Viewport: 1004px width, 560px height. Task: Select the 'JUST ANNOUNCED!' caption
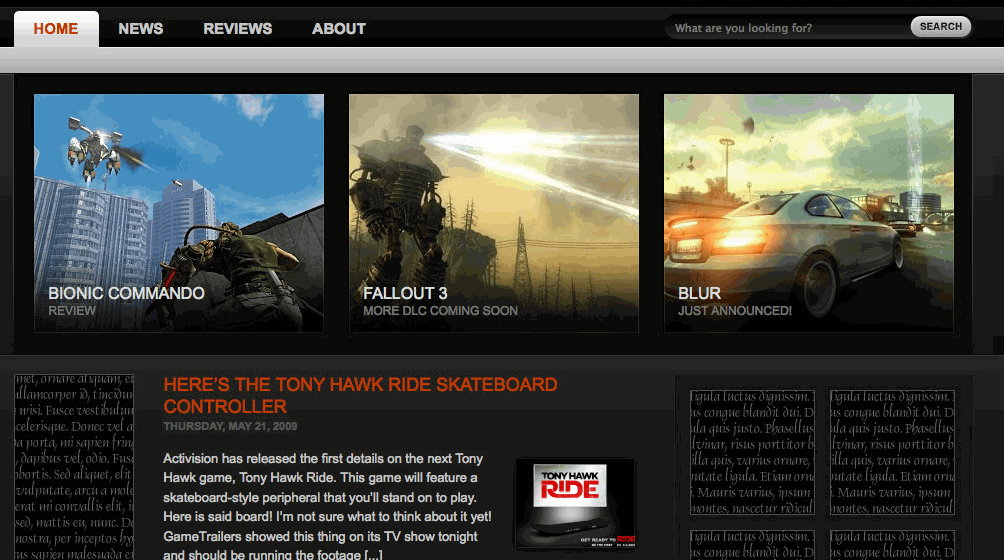click(x=735, y=311)
